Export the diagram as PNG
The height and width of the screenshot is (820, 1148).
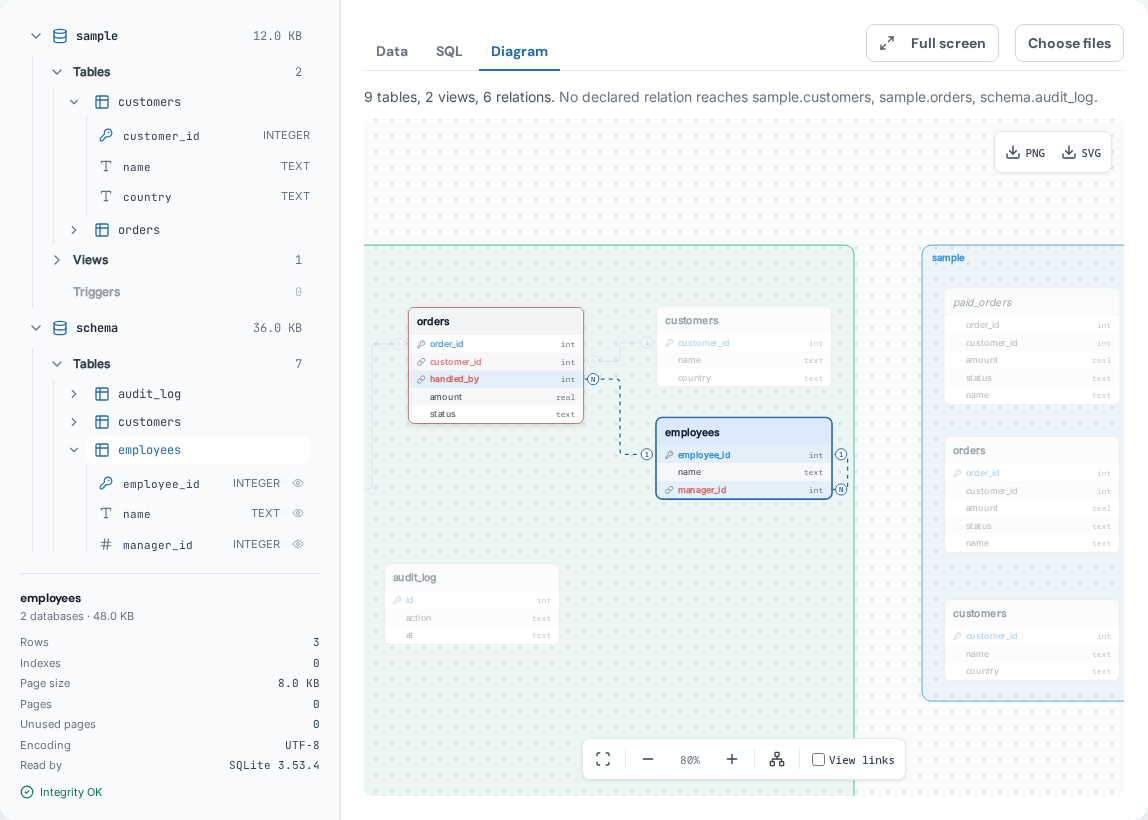pyautogui.click(x=1025, y=152)
